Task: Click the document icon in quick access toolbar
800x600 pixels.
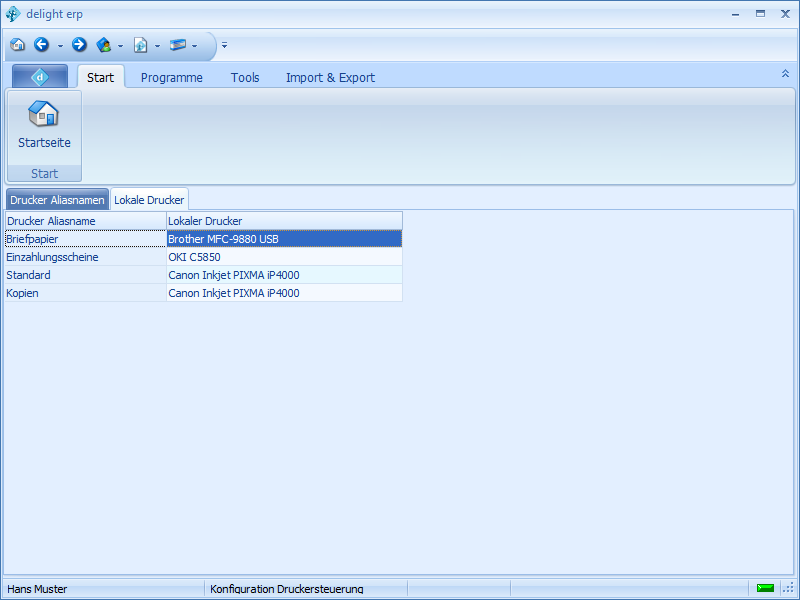Action: 141,45
